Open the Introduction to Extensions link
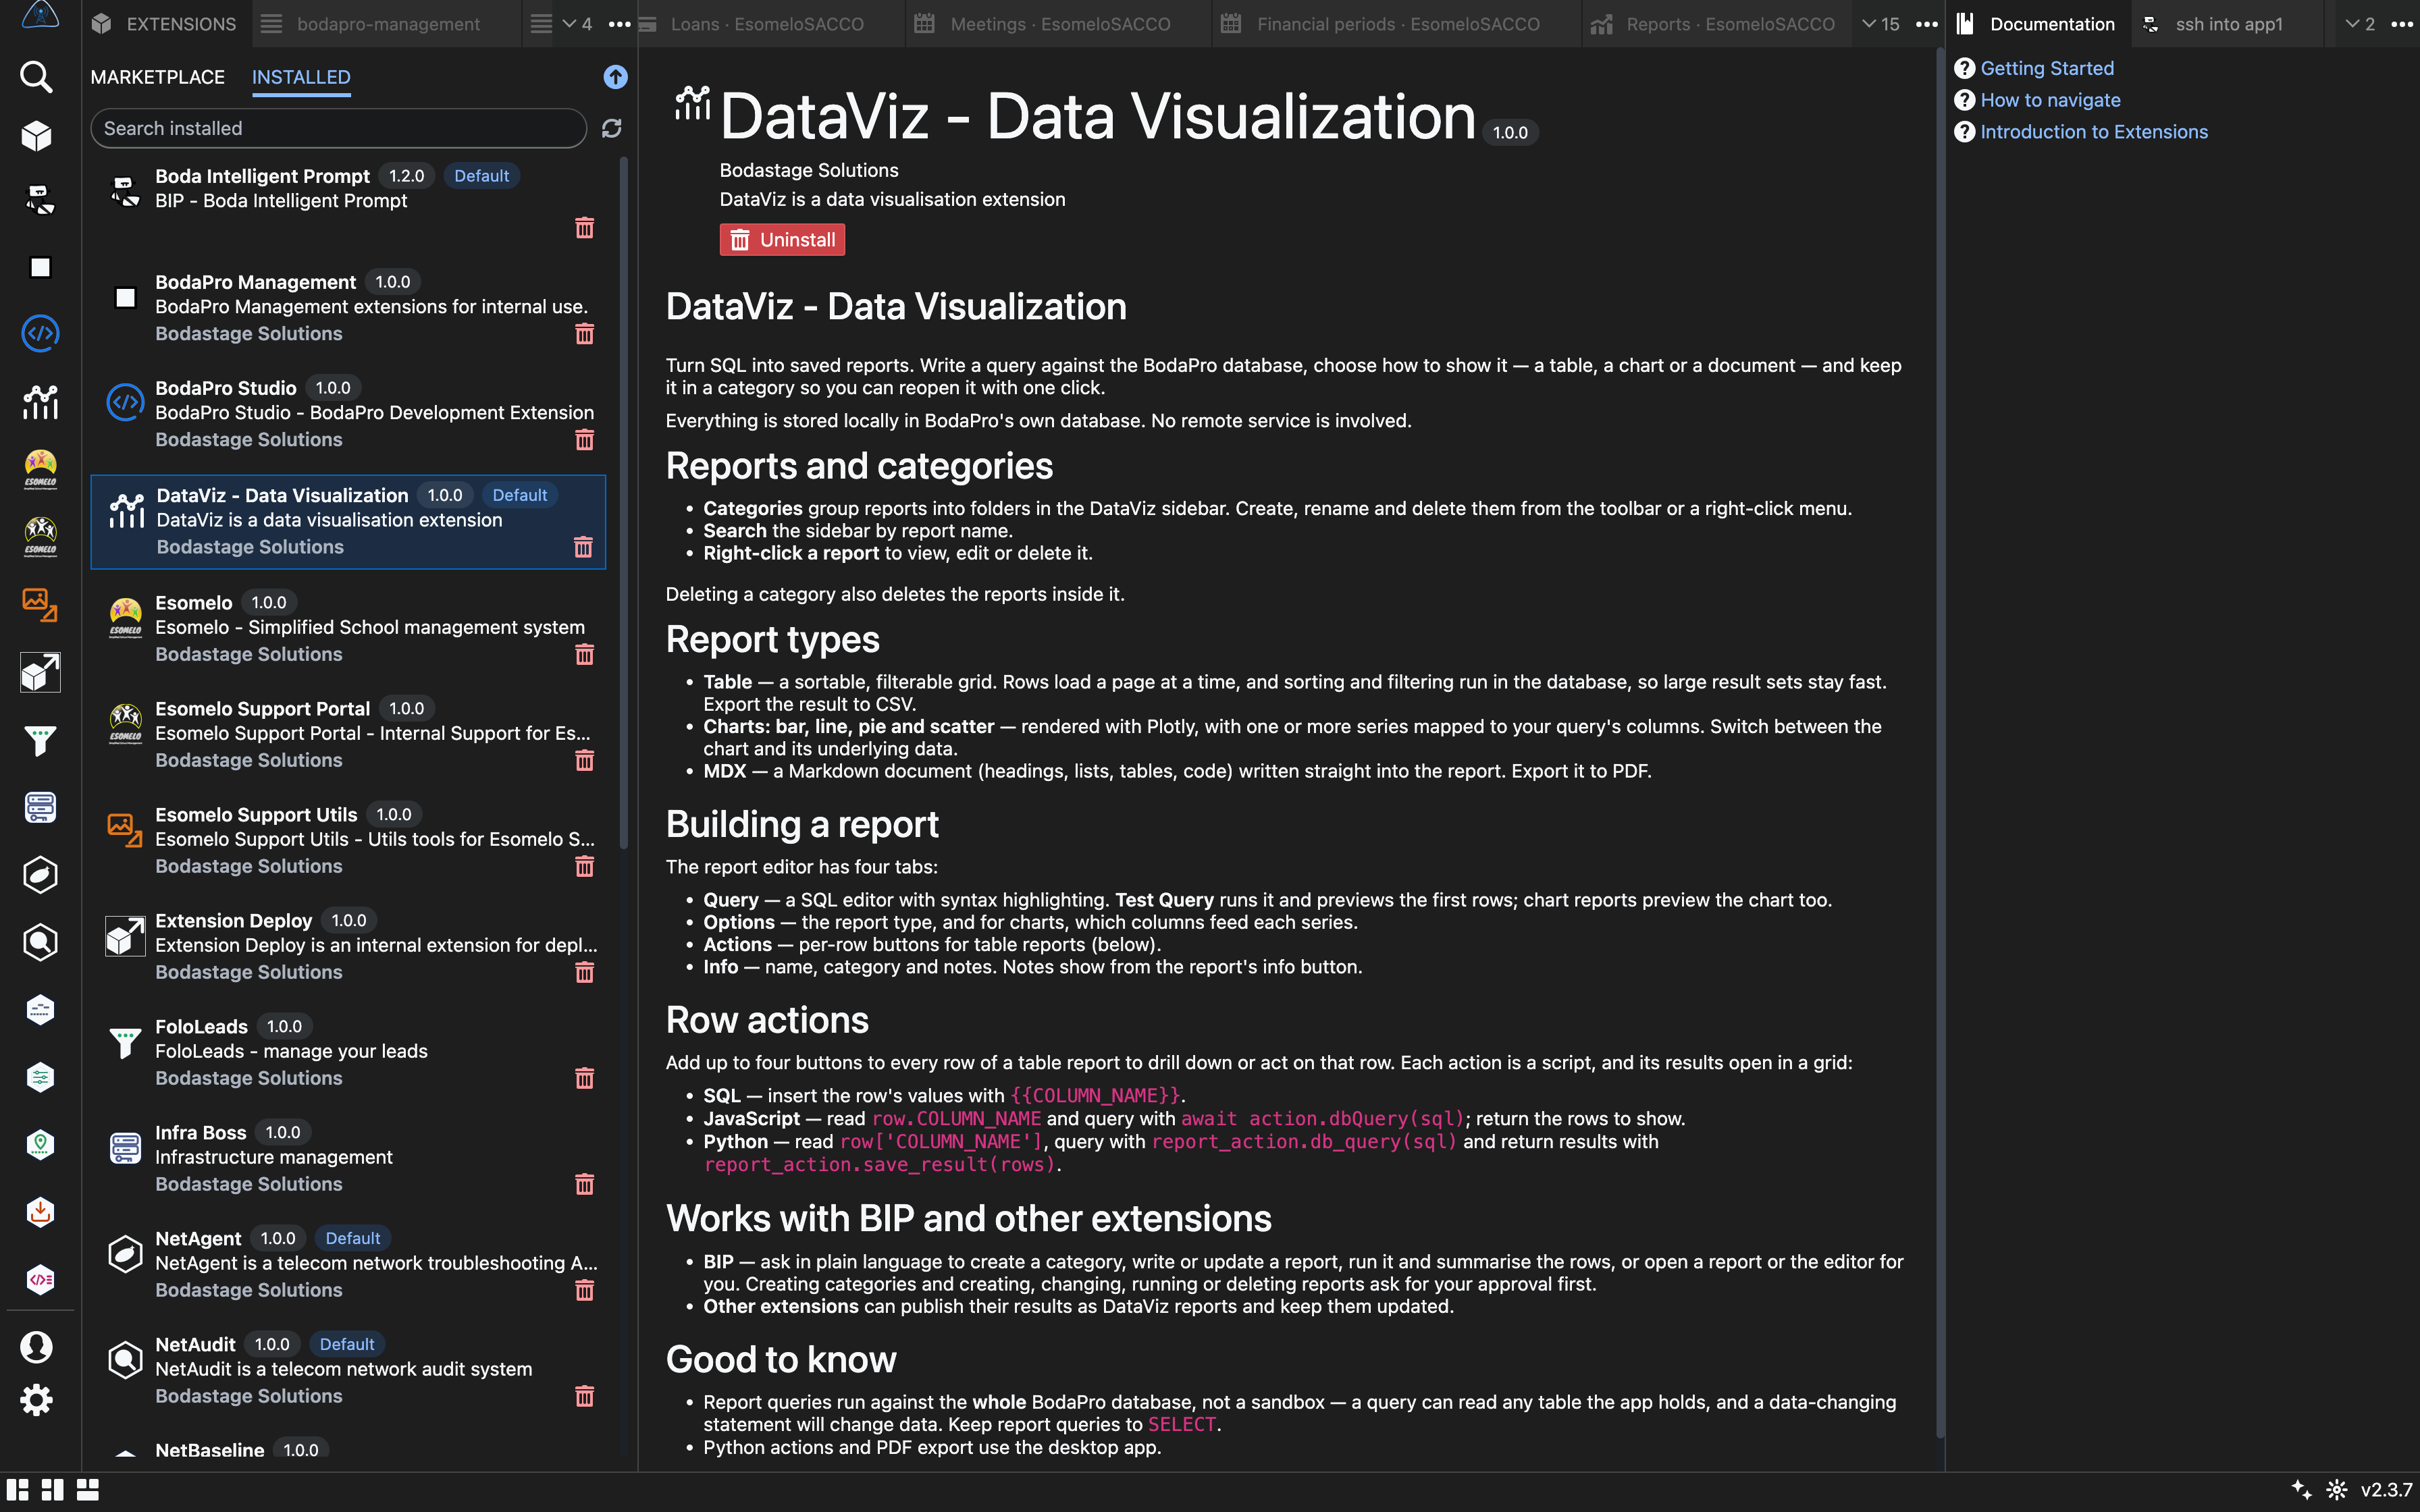 (2094, 132)
